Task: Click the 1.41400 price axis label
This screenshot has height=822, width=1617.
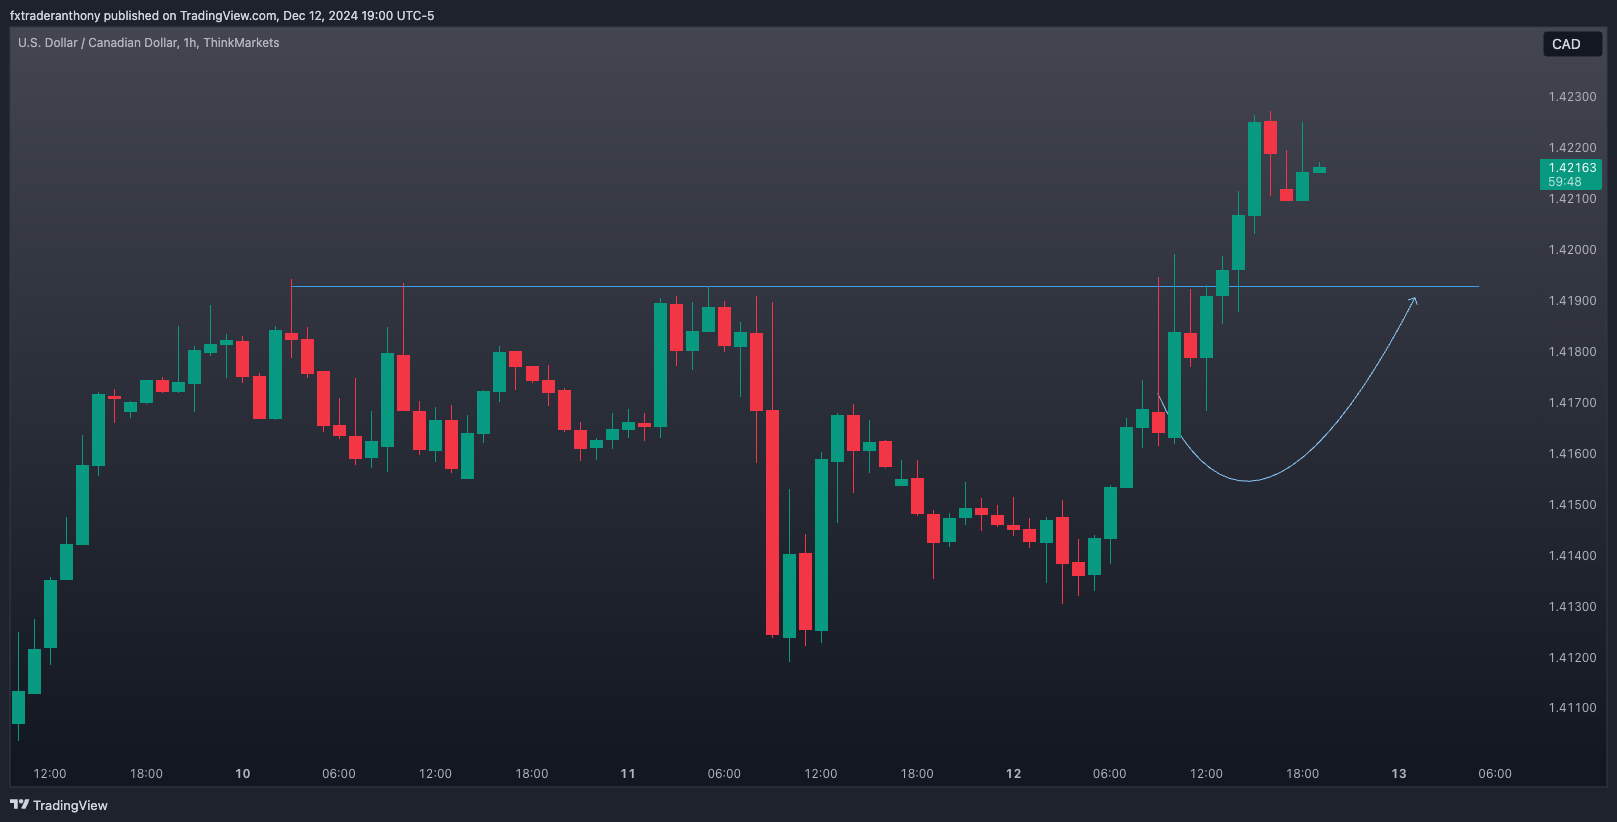Action: [x=1572, y=556]
